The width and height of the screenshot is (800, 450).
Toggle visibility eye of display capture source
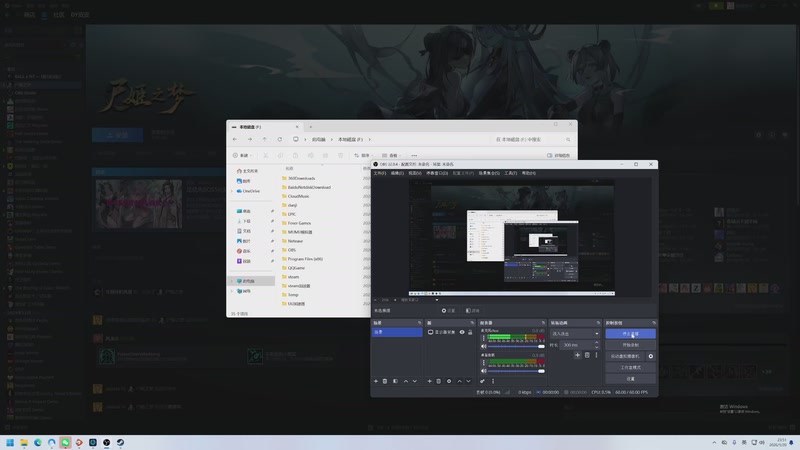tap(462, 332)
